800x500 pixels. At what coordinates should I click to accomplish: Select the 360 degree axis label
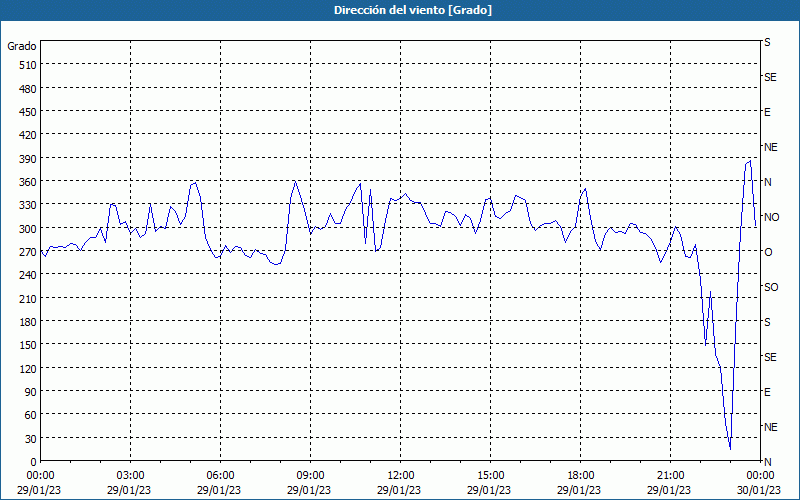pos(28,182)
